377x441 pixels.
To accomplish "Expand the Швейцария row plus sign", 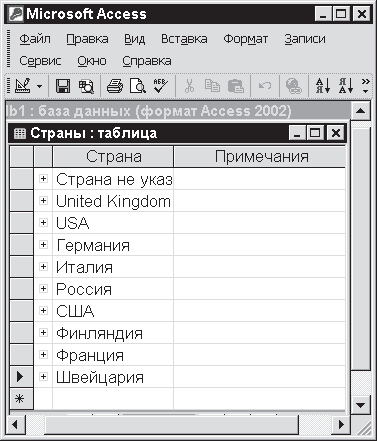I will 43,377.
